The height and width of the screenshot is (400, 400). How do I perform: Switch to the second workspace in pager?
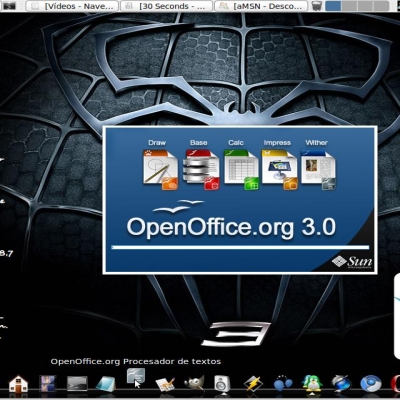[349, 6]
